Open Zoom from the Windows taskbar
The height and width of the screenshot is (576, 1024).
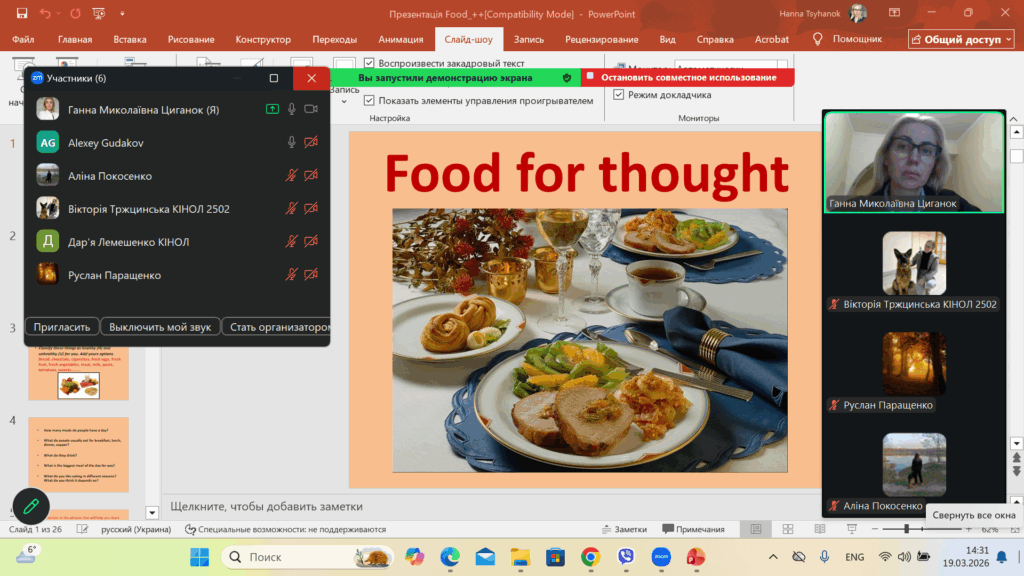pyautogui.click(x=661, y=557)
